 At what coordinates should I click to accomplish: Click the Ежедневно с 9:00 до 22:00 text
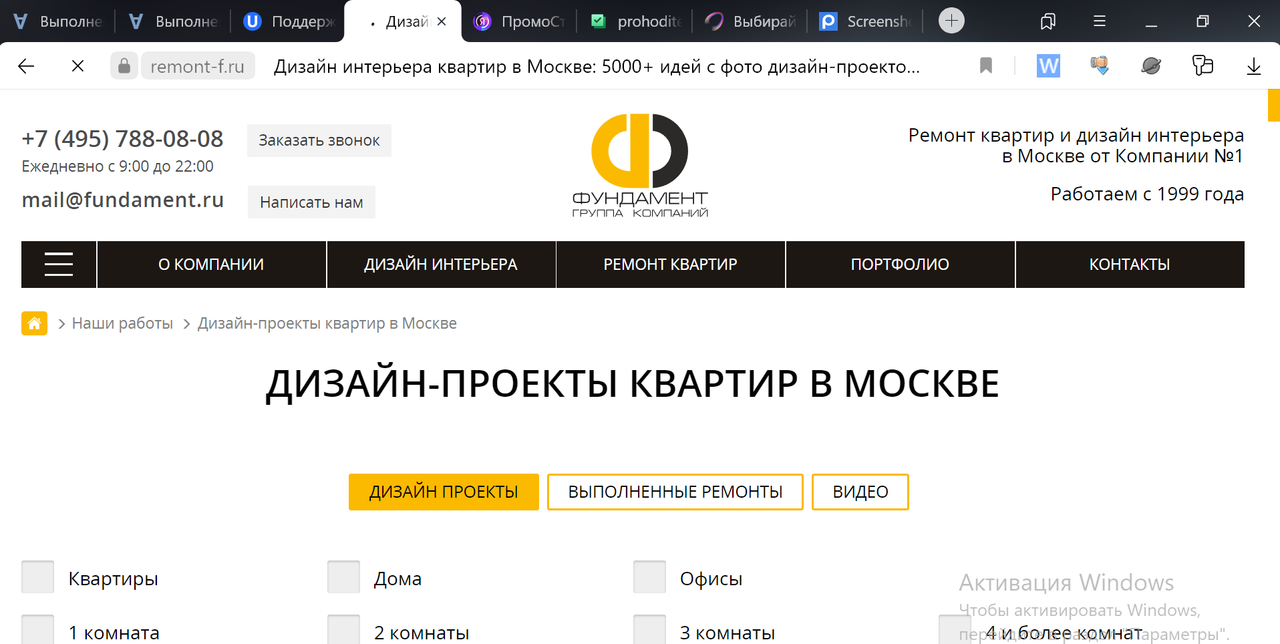[x=118, y=166]
